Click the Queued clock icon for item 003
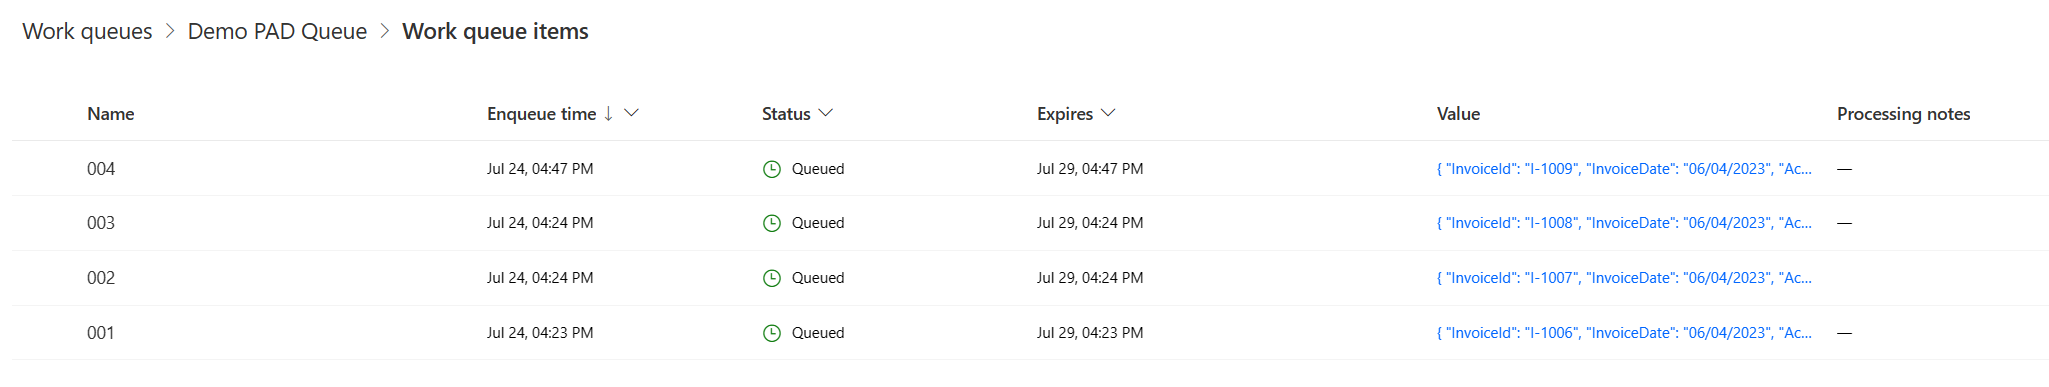 click(771, 223)
